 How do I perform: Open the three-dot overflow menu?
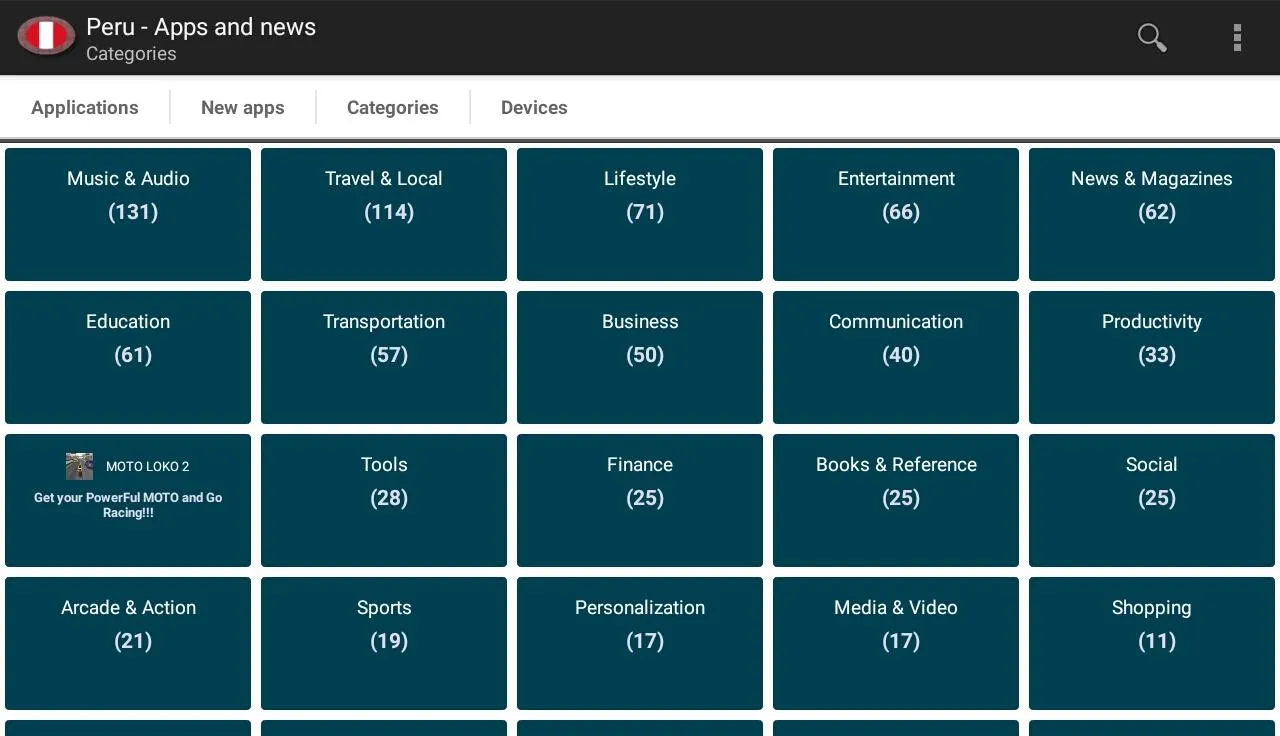pos(1237,37)
